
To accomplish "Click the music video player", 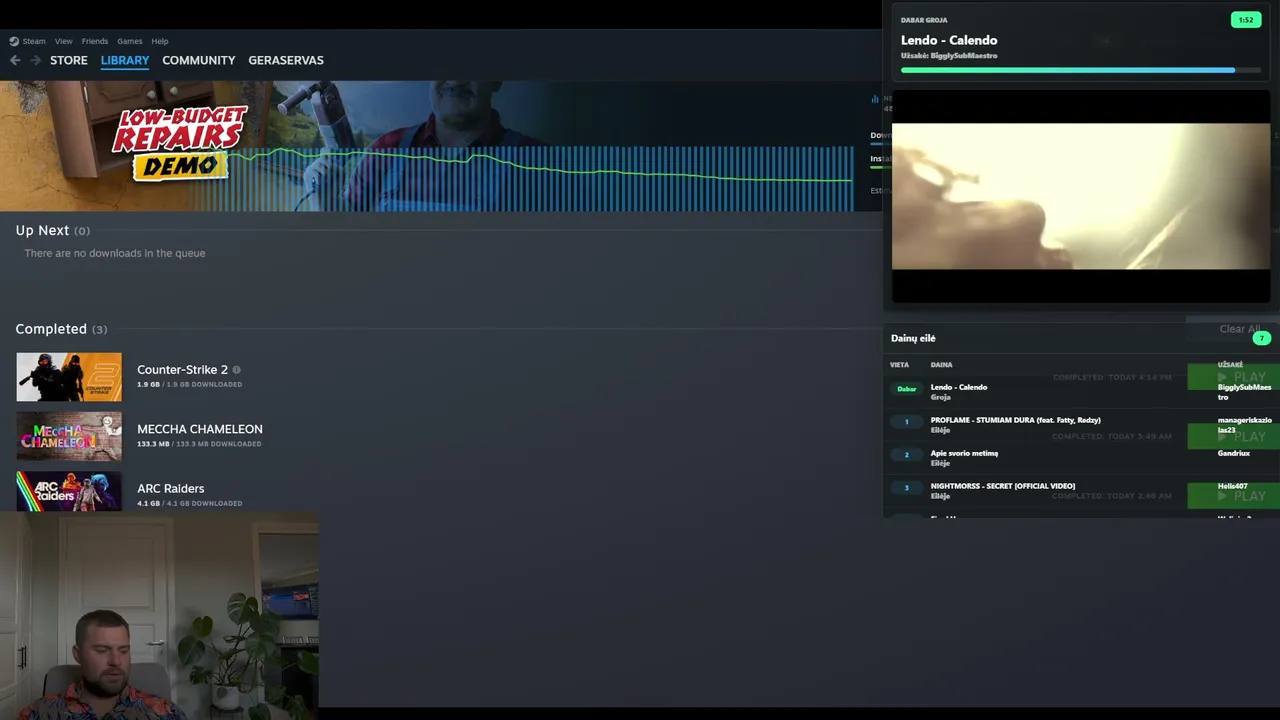I will pos(1081,197).
